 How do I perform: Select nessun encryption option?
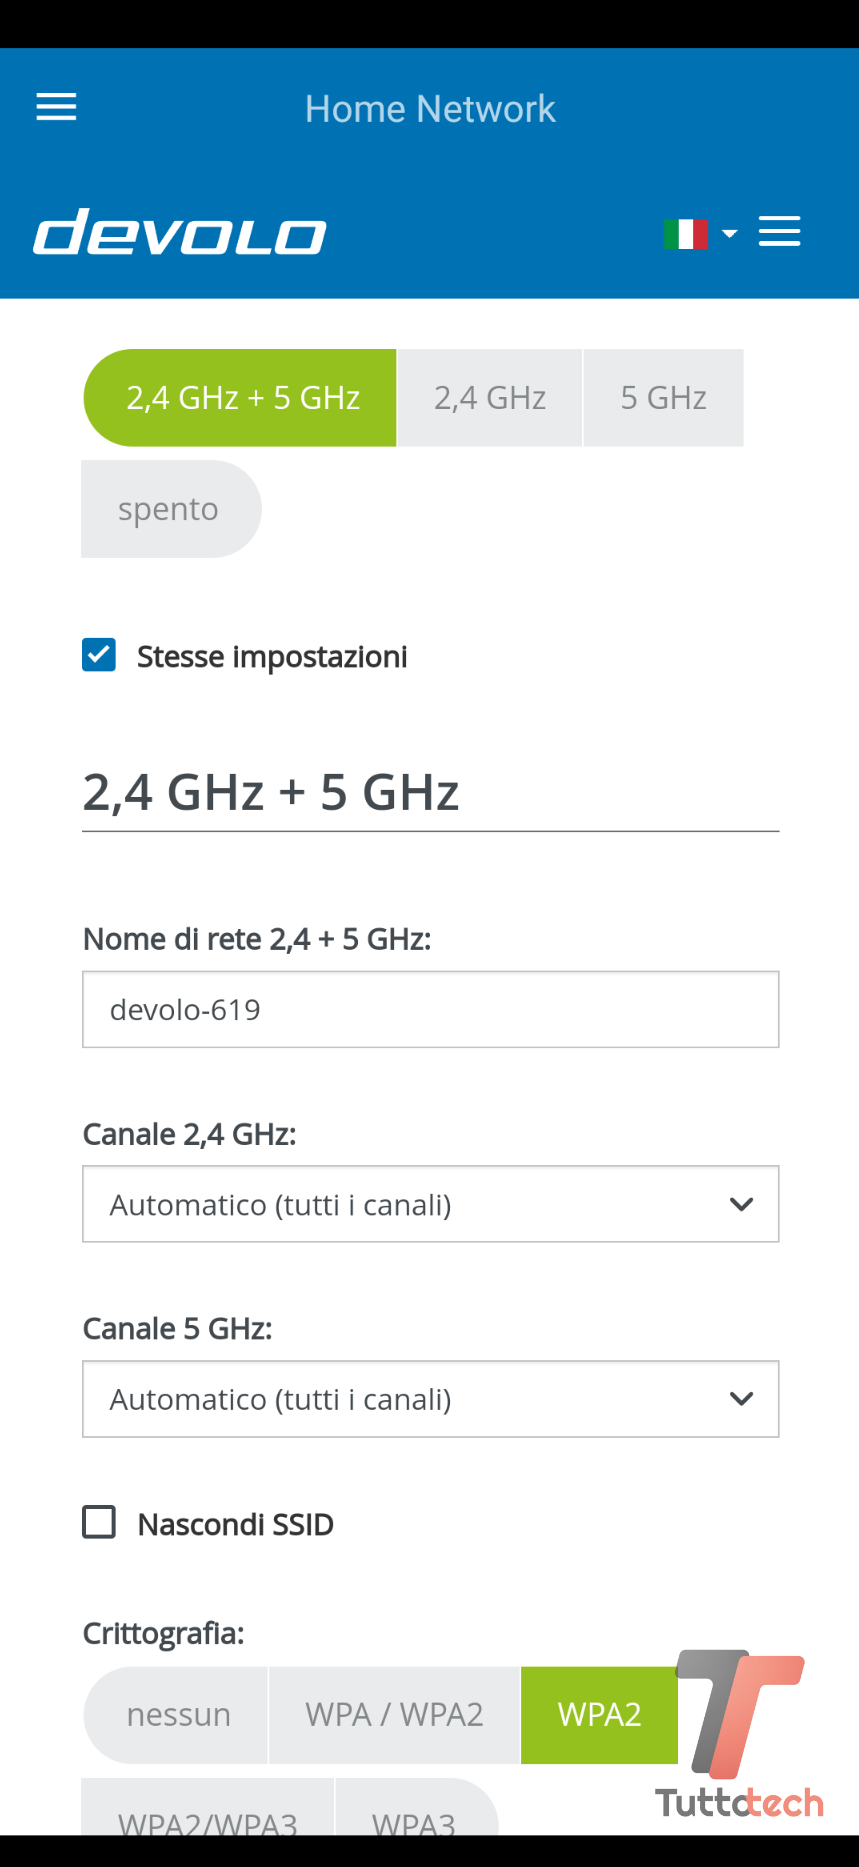(178, 1714)
